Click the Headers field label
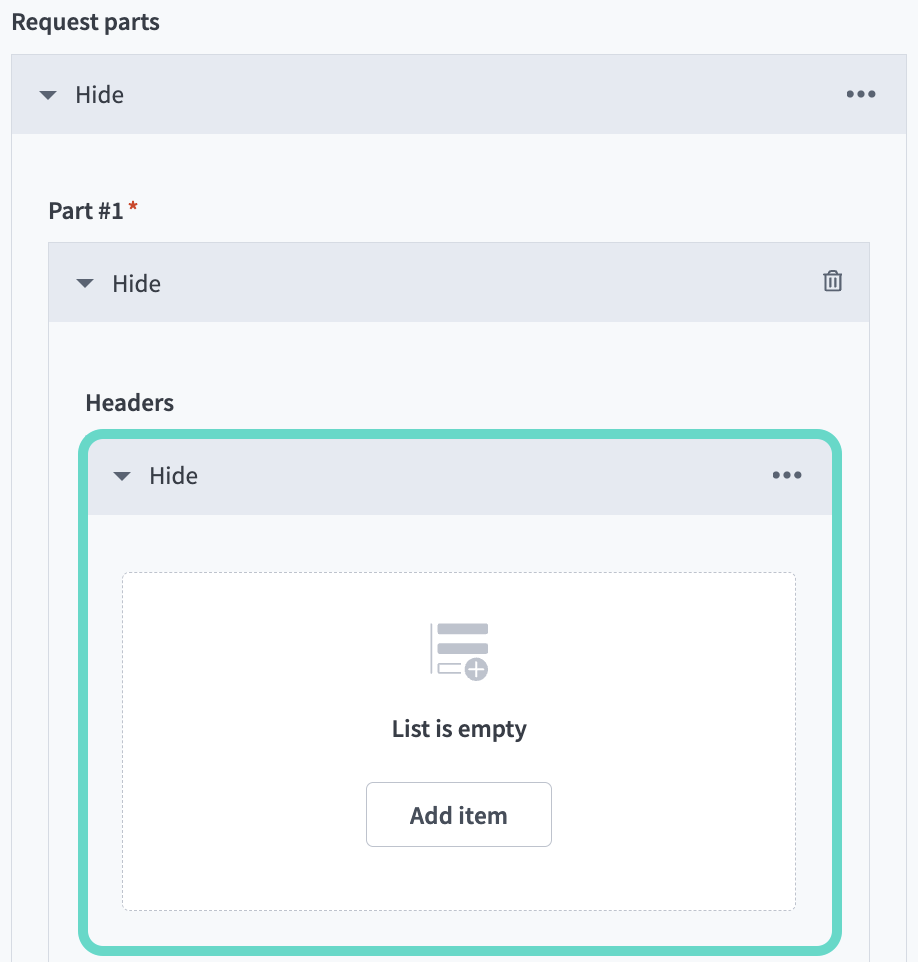This screenshot has width=918, height=962. (x=130, y=403)
